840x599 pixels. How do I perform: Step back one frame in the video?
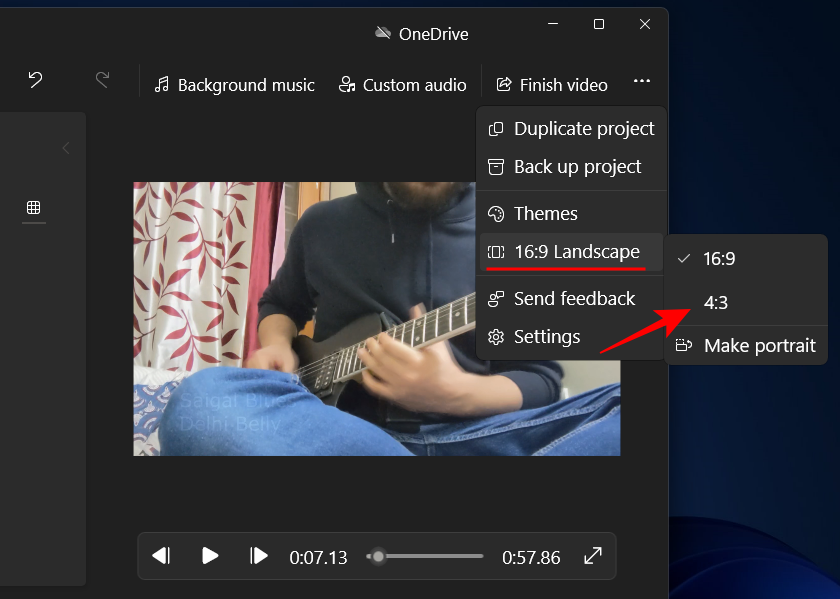[162, 556]
